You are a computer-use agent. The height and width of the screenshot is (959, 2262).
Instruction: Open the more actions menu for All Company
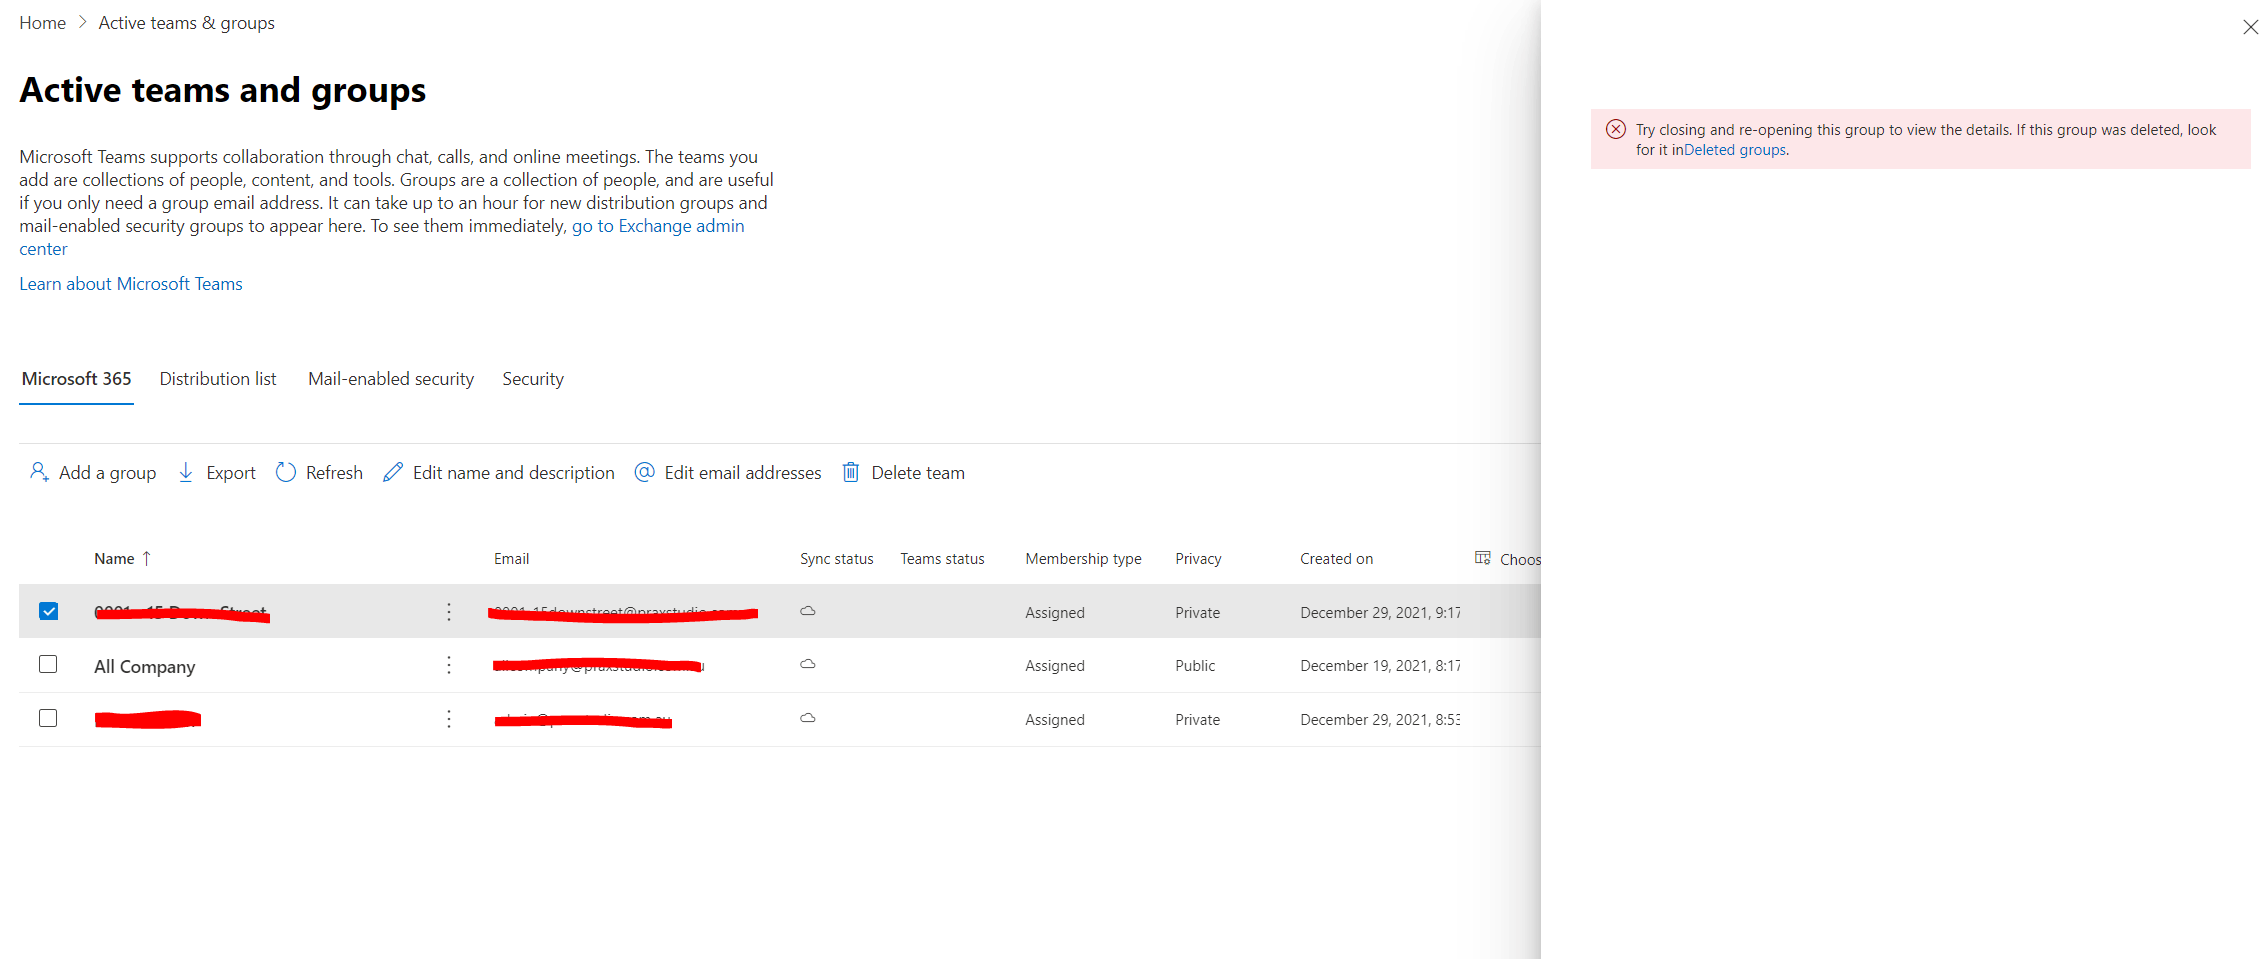click(x=449, y=665)
